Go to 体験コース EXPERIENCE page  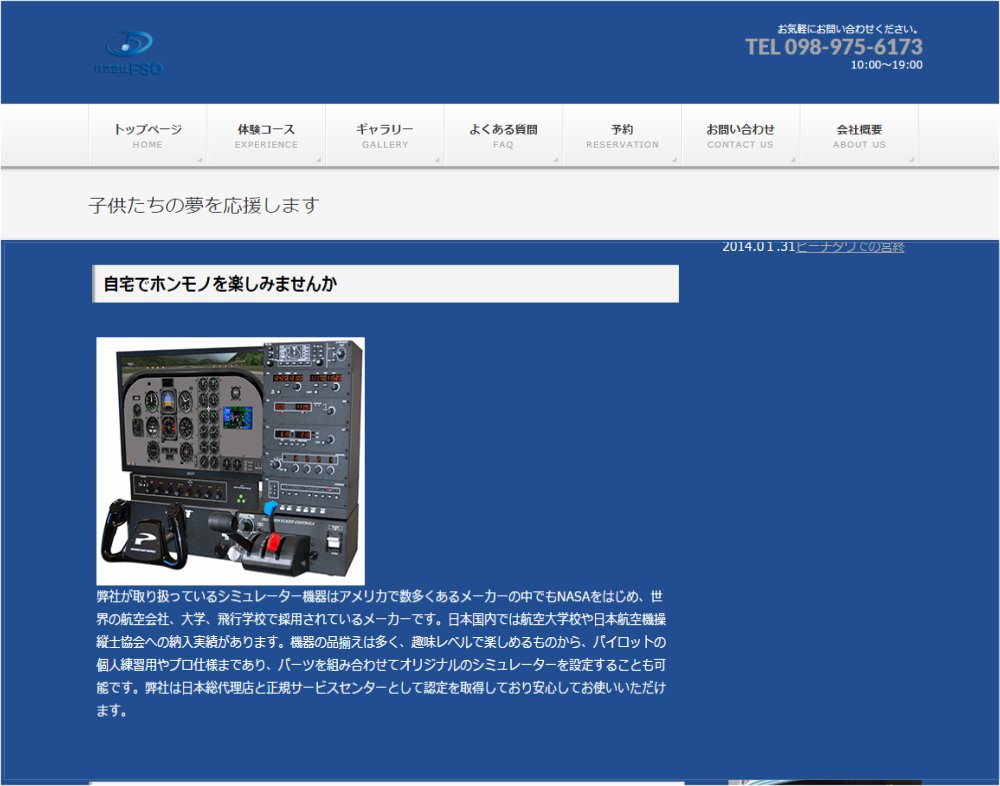click(266, 135)
